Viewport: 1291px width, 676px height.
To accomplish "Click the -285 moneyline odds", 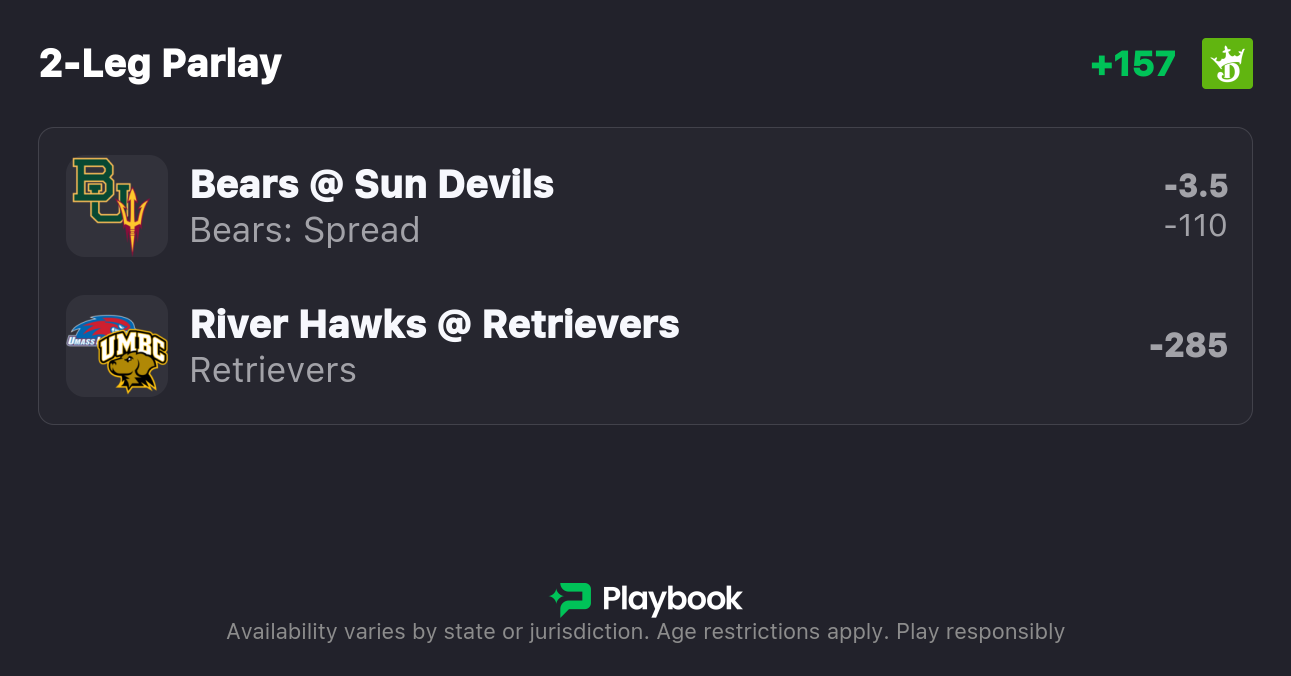I will coord(1188,346).
